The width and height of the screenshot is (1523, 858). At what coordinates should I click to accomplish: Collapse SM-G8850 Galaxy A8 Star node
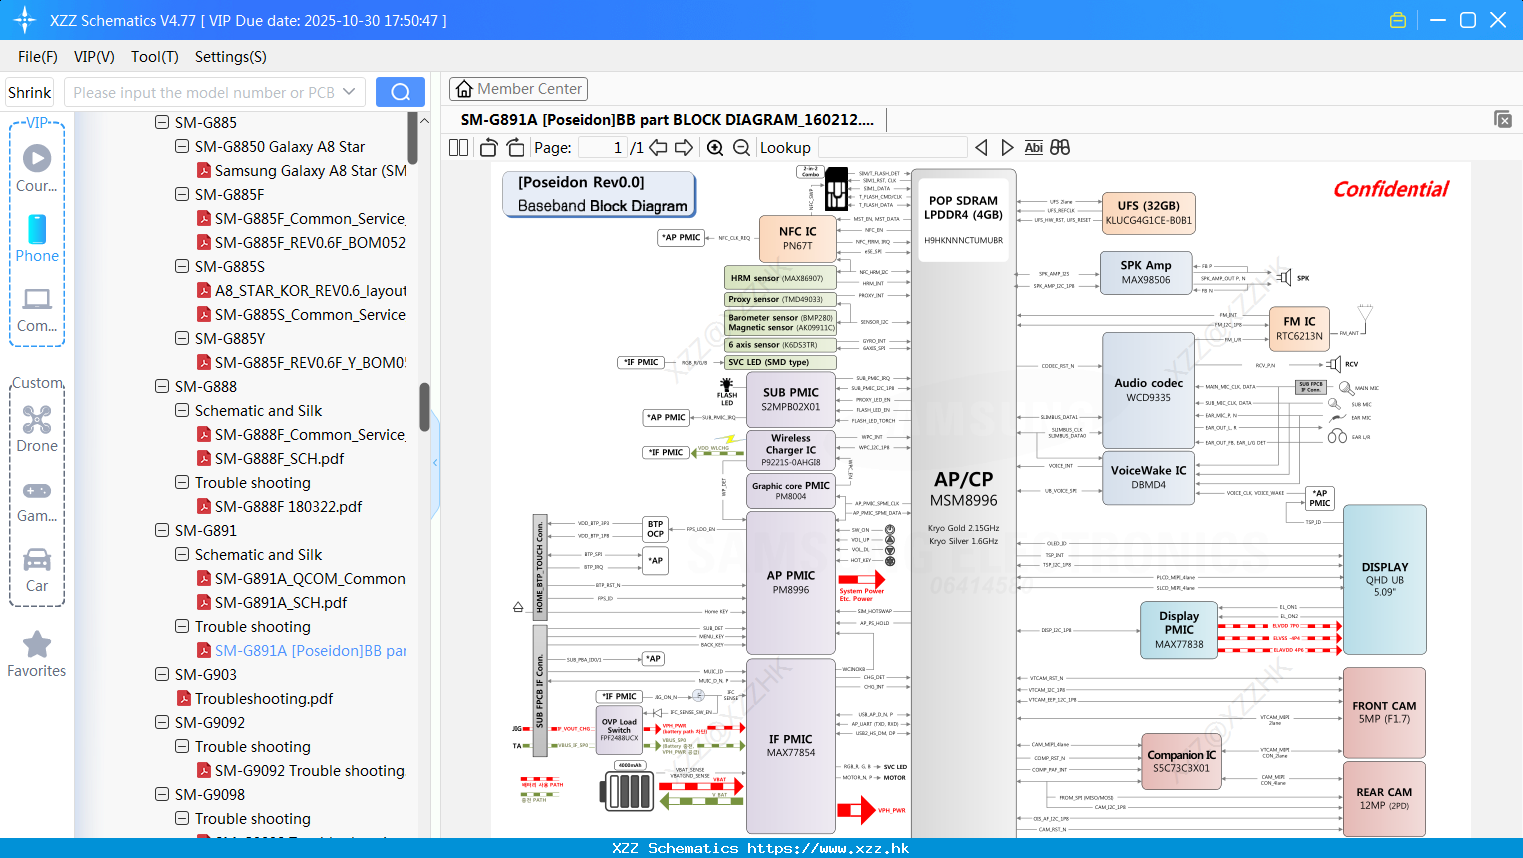(182, 146)
